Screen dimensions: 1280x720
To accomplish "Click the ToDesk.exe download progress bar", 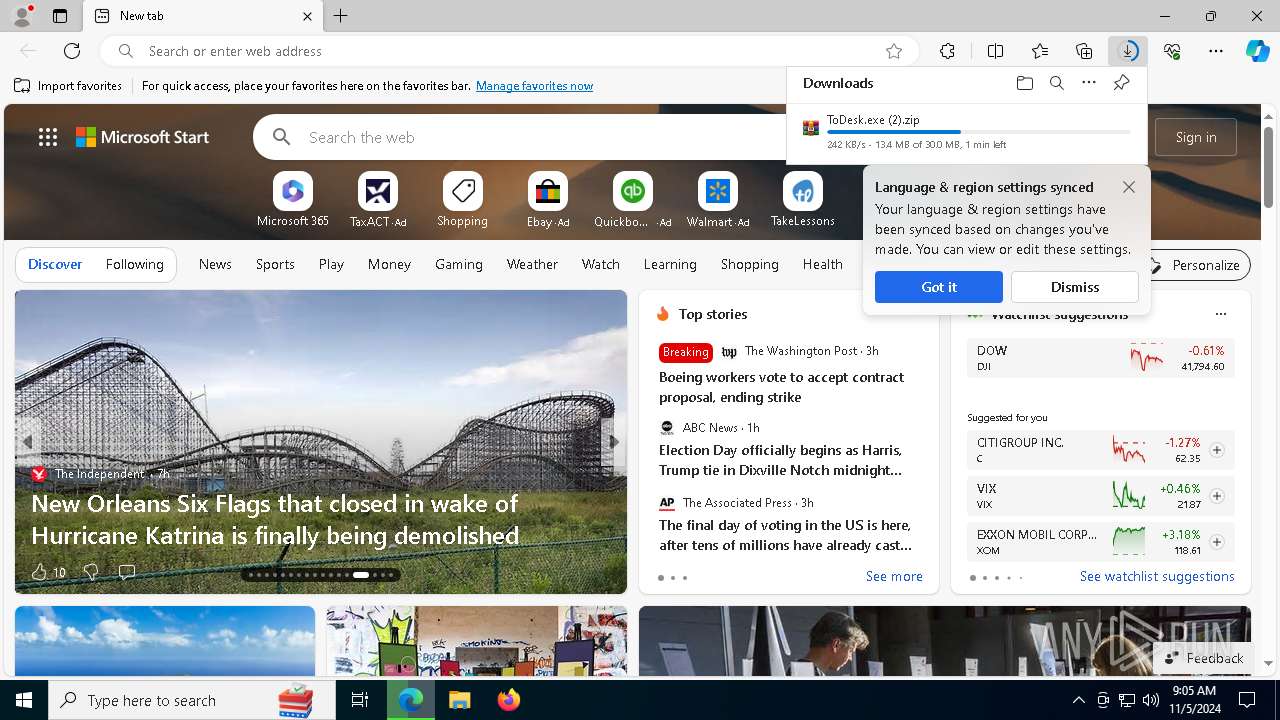I will tap(979, 132).
